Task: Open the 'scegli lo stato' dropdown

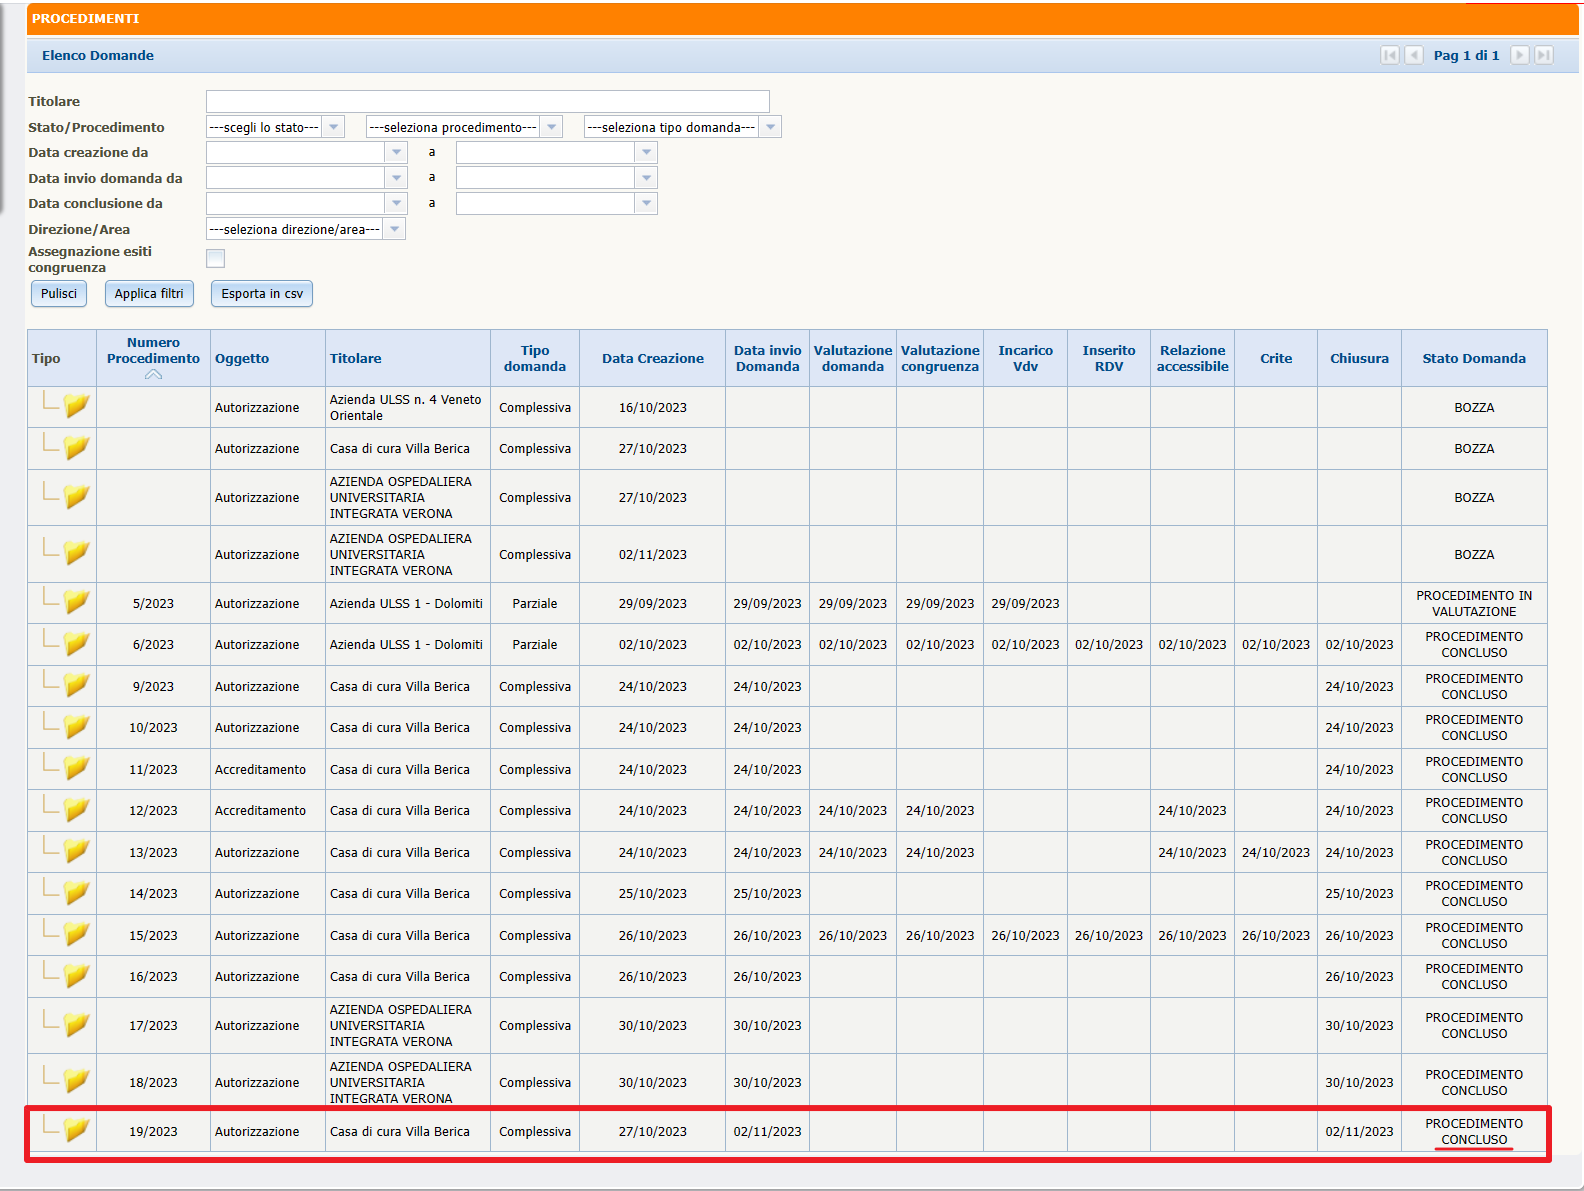Action: point(275,127)
